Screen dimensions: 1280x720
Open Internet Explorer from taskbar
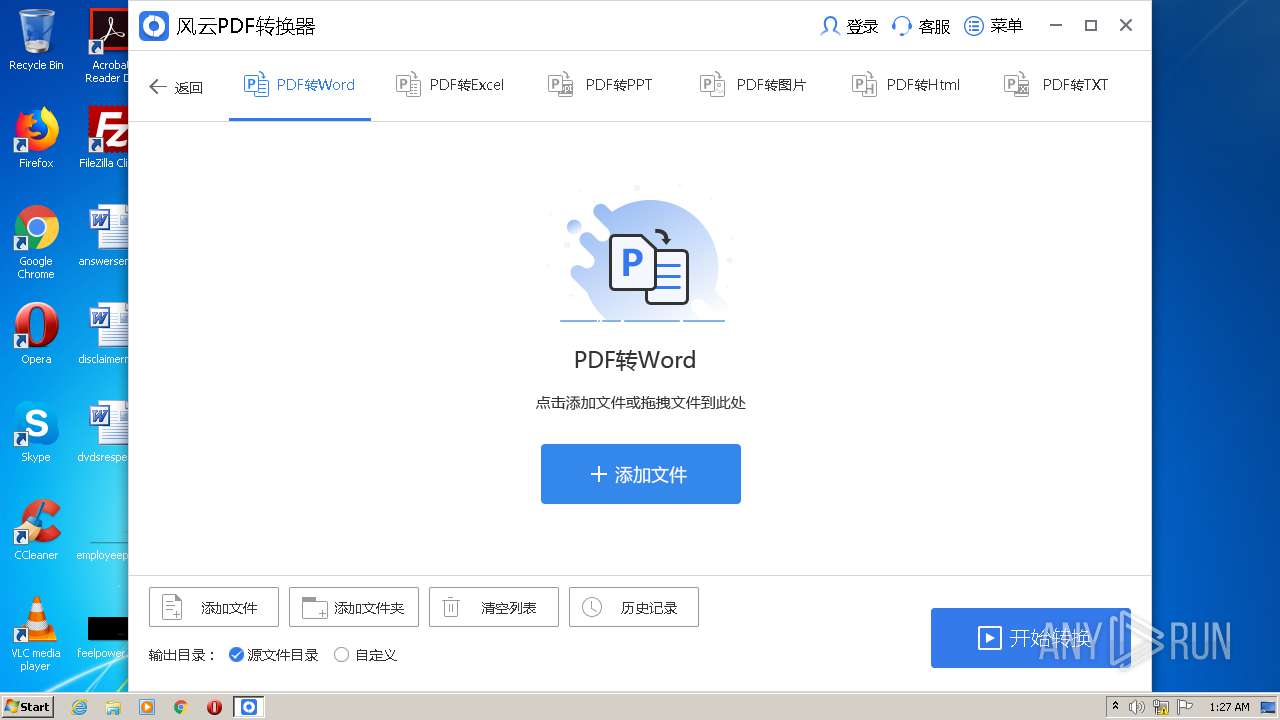pos(80,707)
